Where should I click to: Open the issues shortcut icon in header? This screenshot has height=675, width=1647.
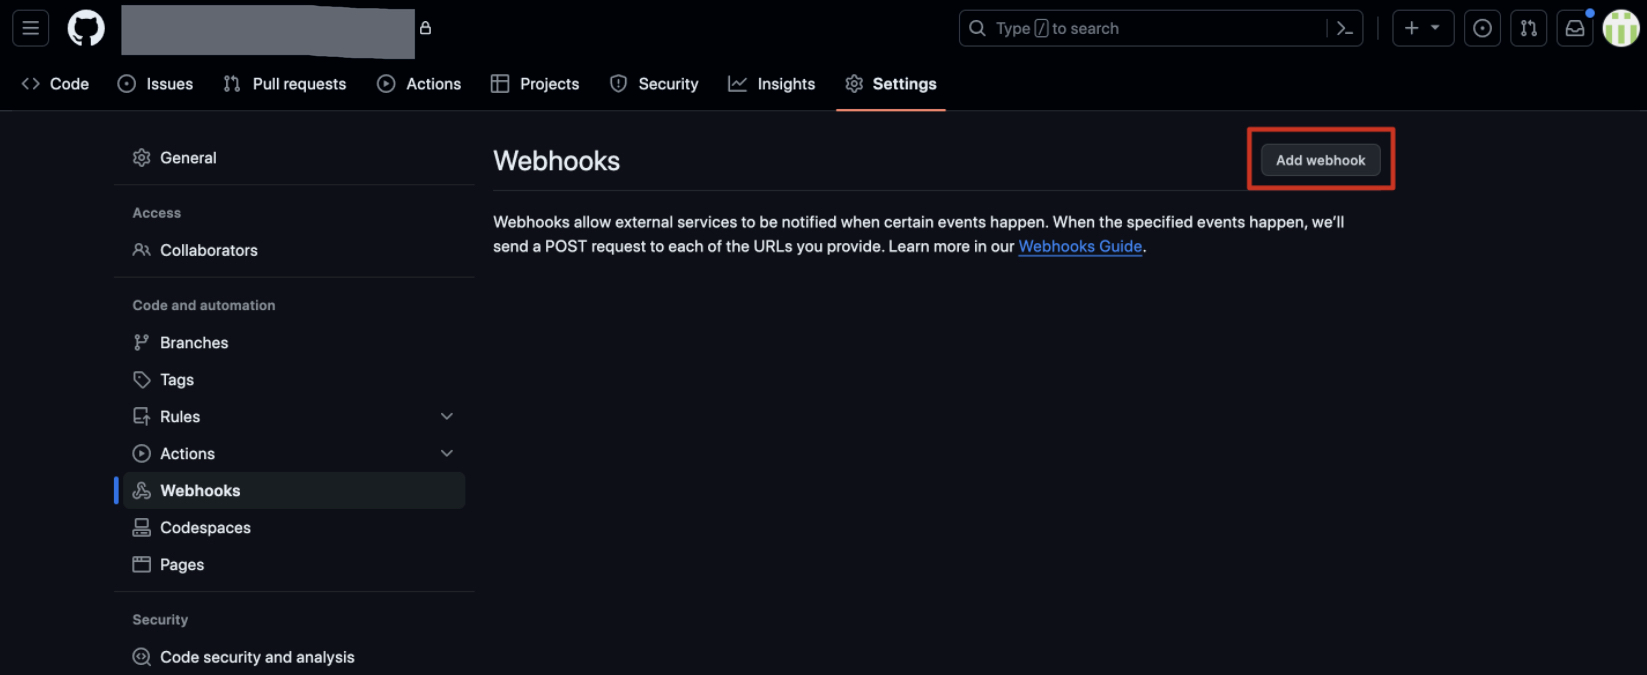coord(1482,28)
